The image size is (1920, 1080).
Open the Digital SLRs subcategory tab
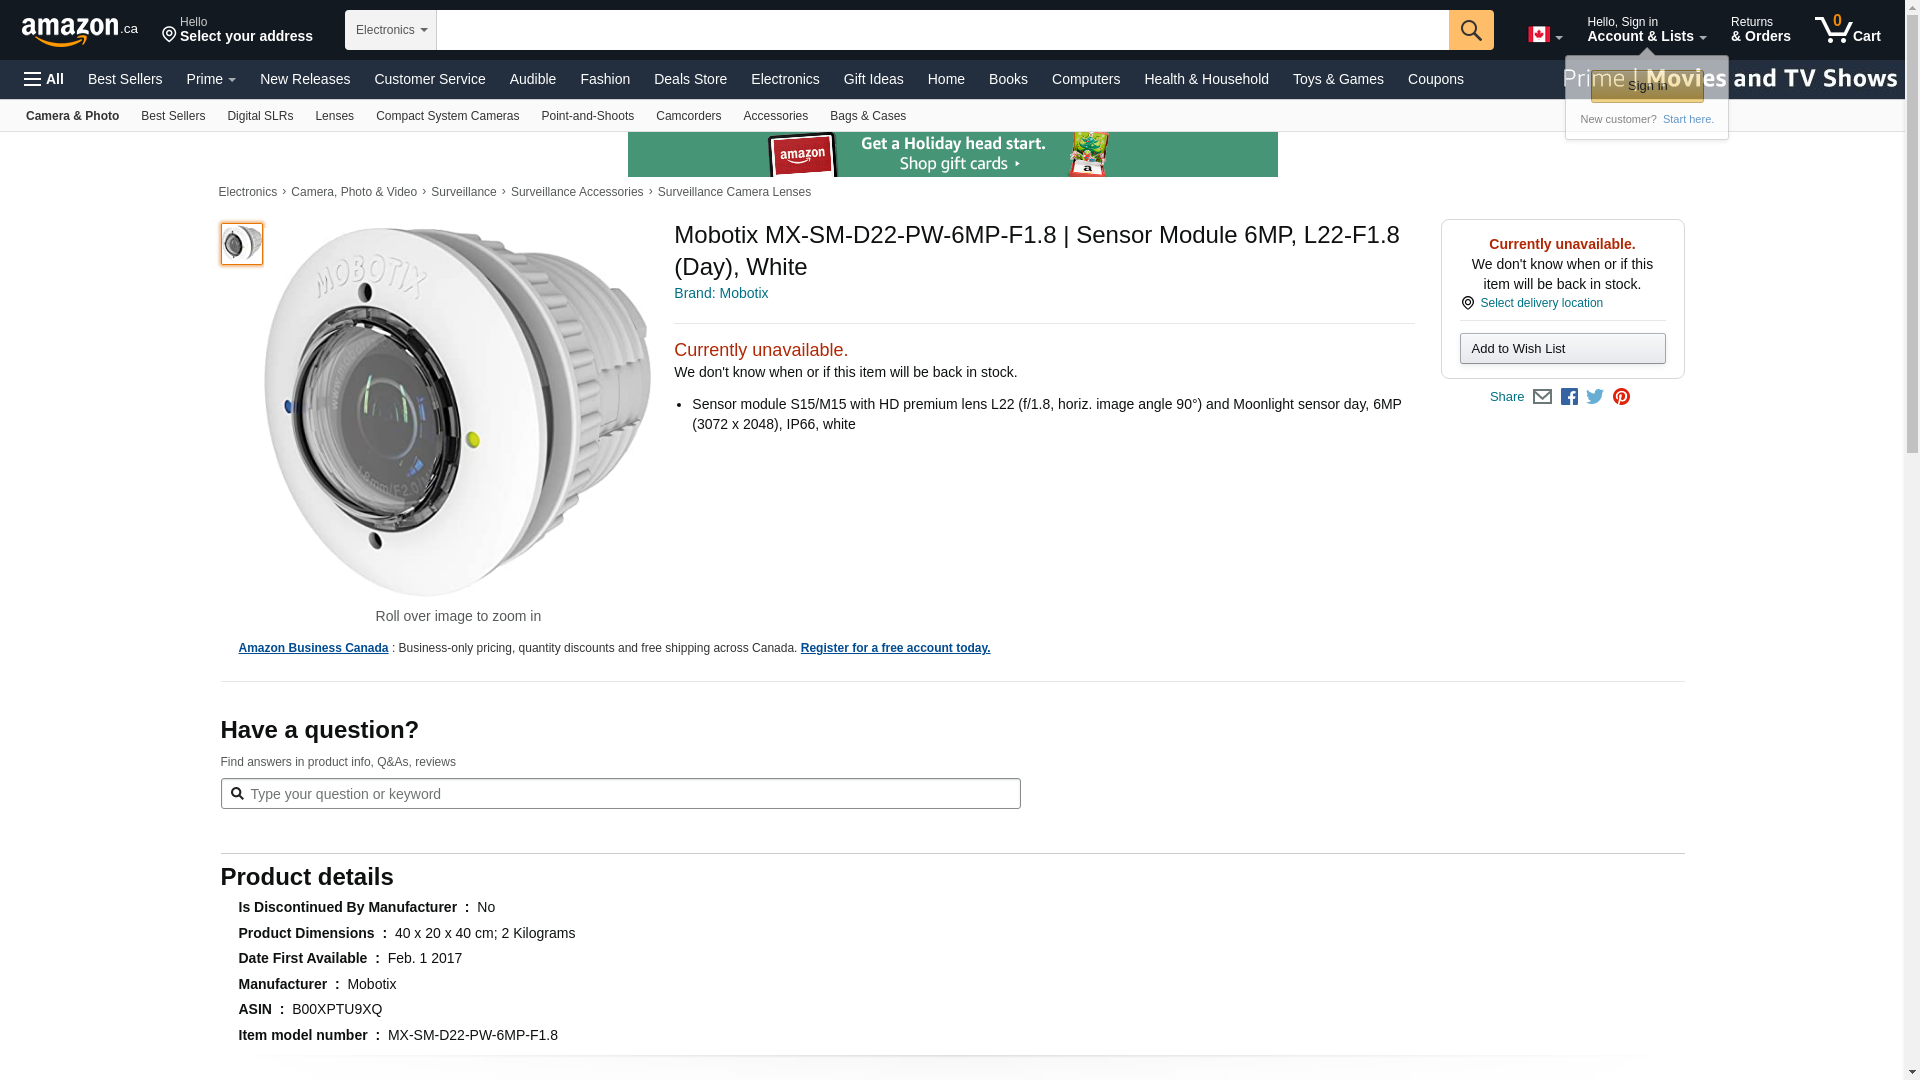(260, 116)
